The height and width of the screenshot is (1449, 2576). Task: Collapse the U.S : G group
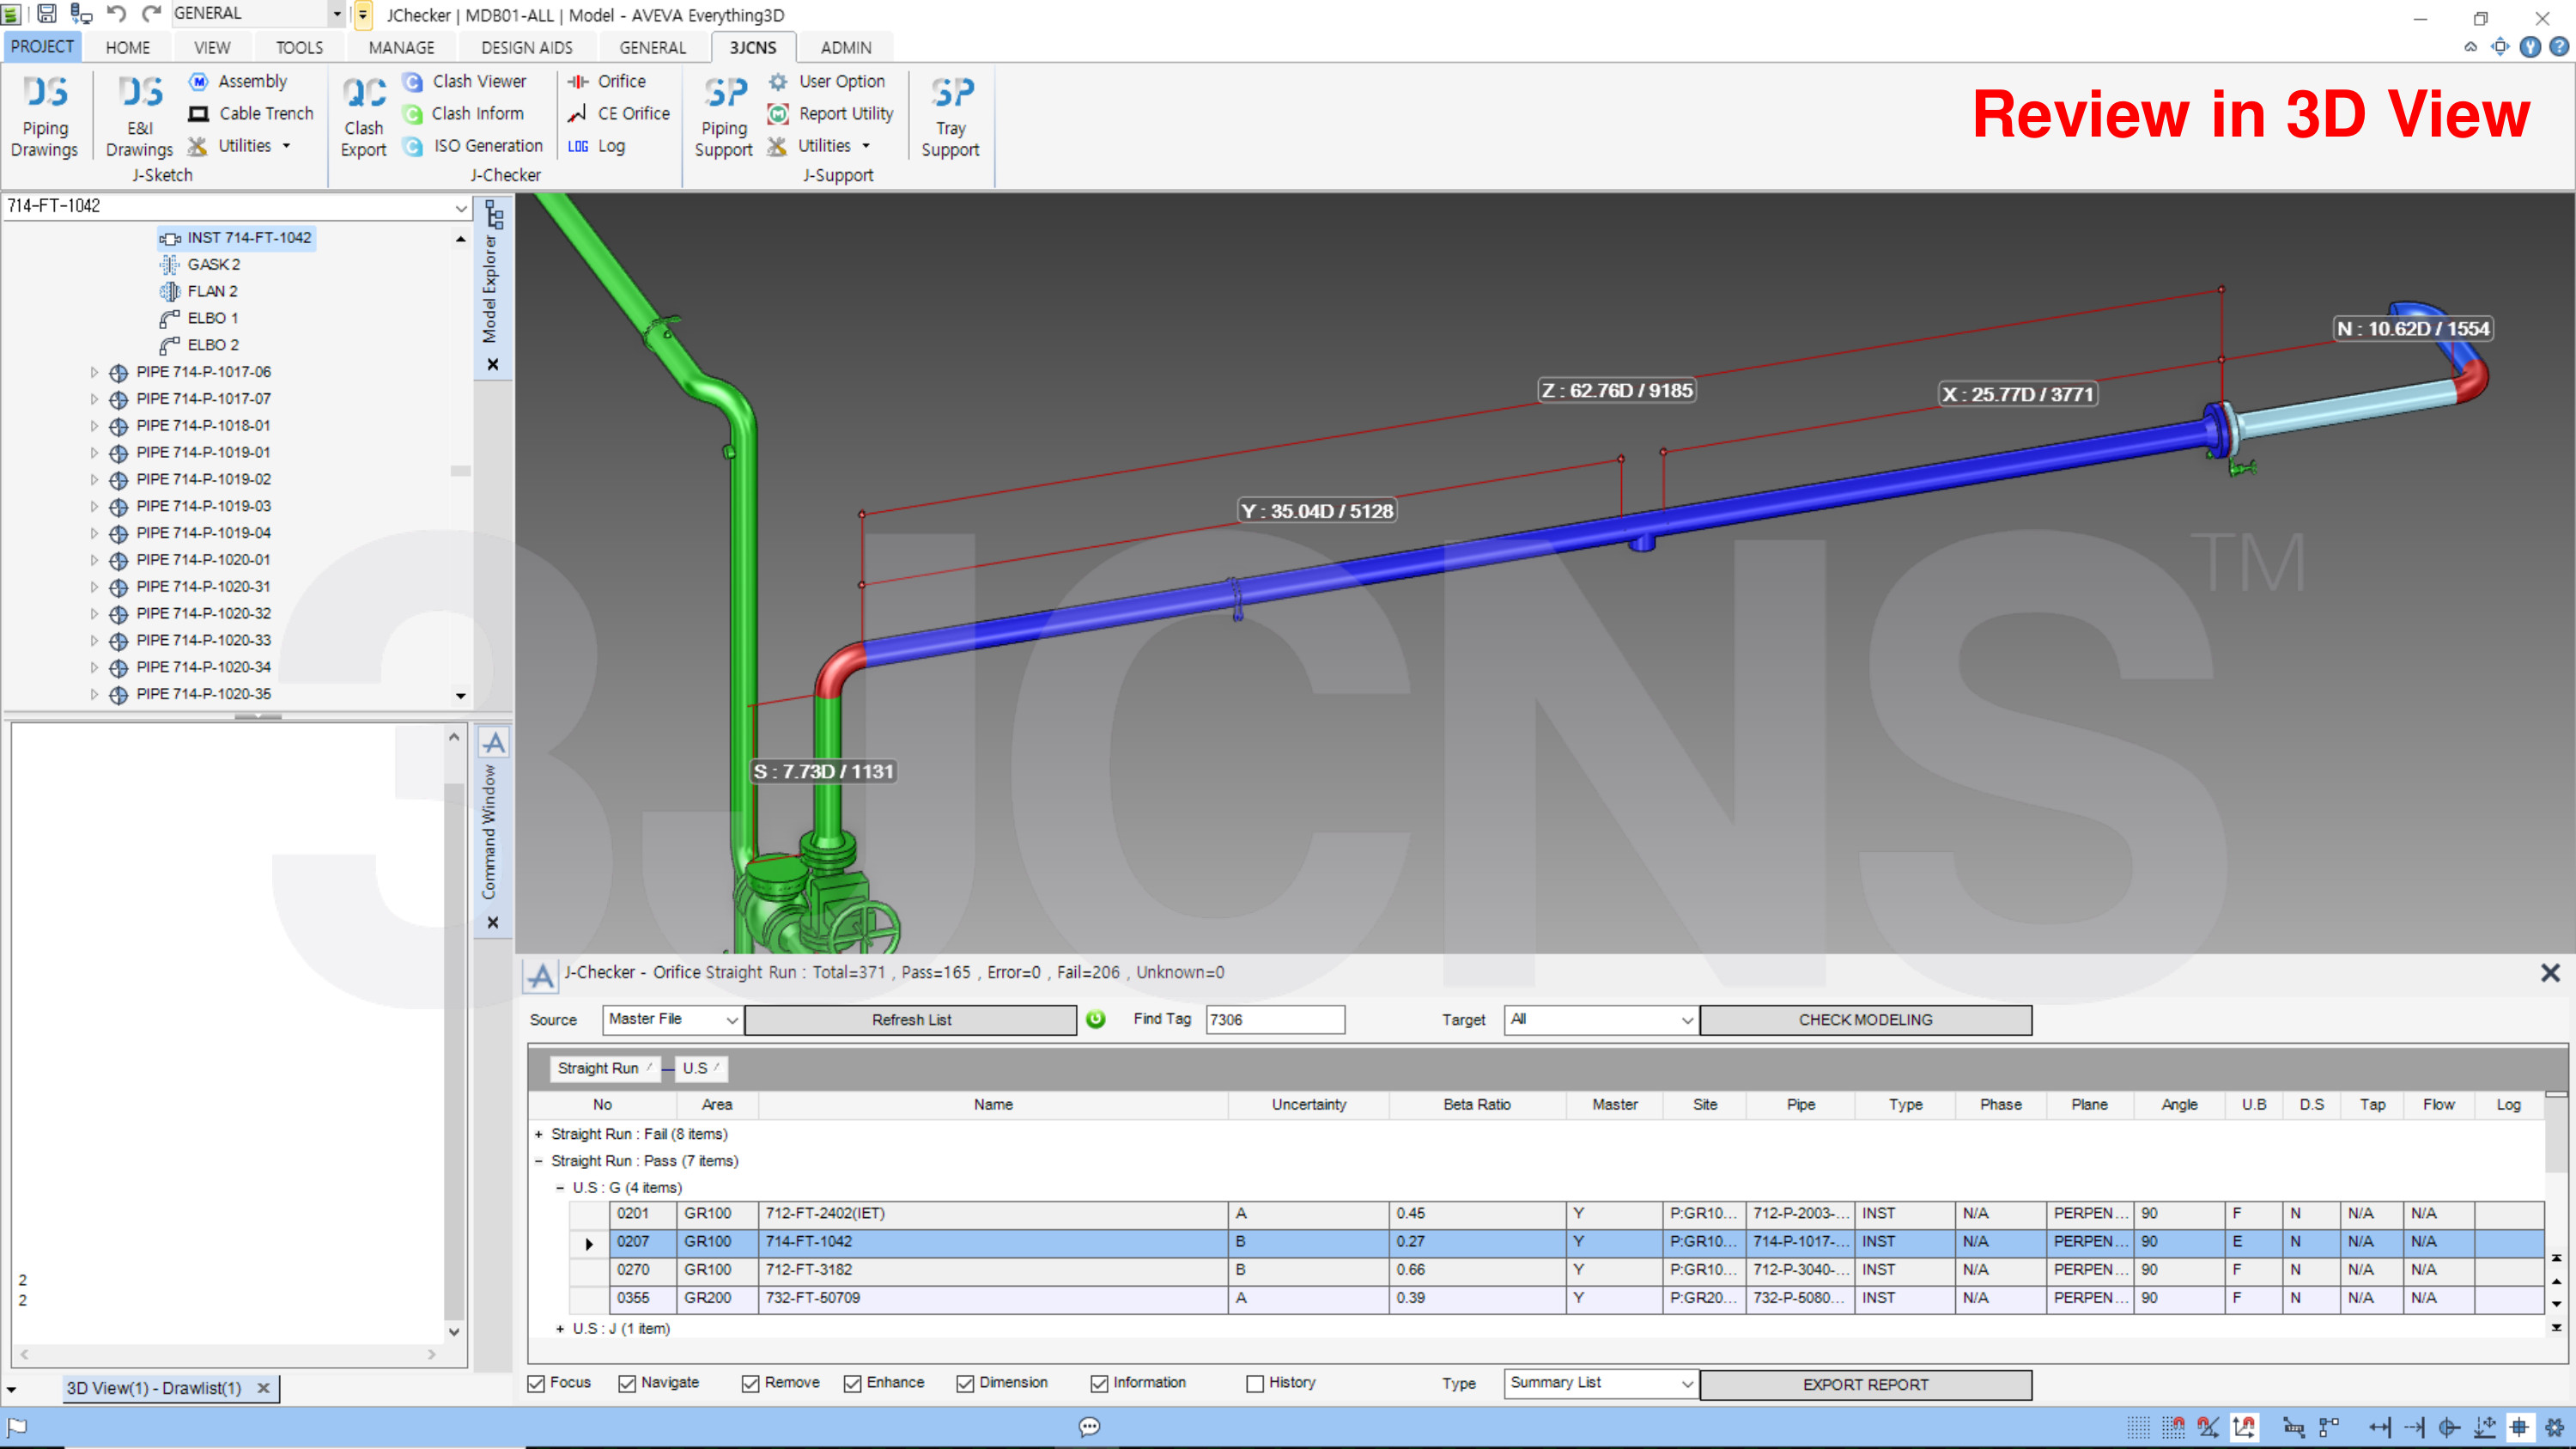pos(560,1188)
